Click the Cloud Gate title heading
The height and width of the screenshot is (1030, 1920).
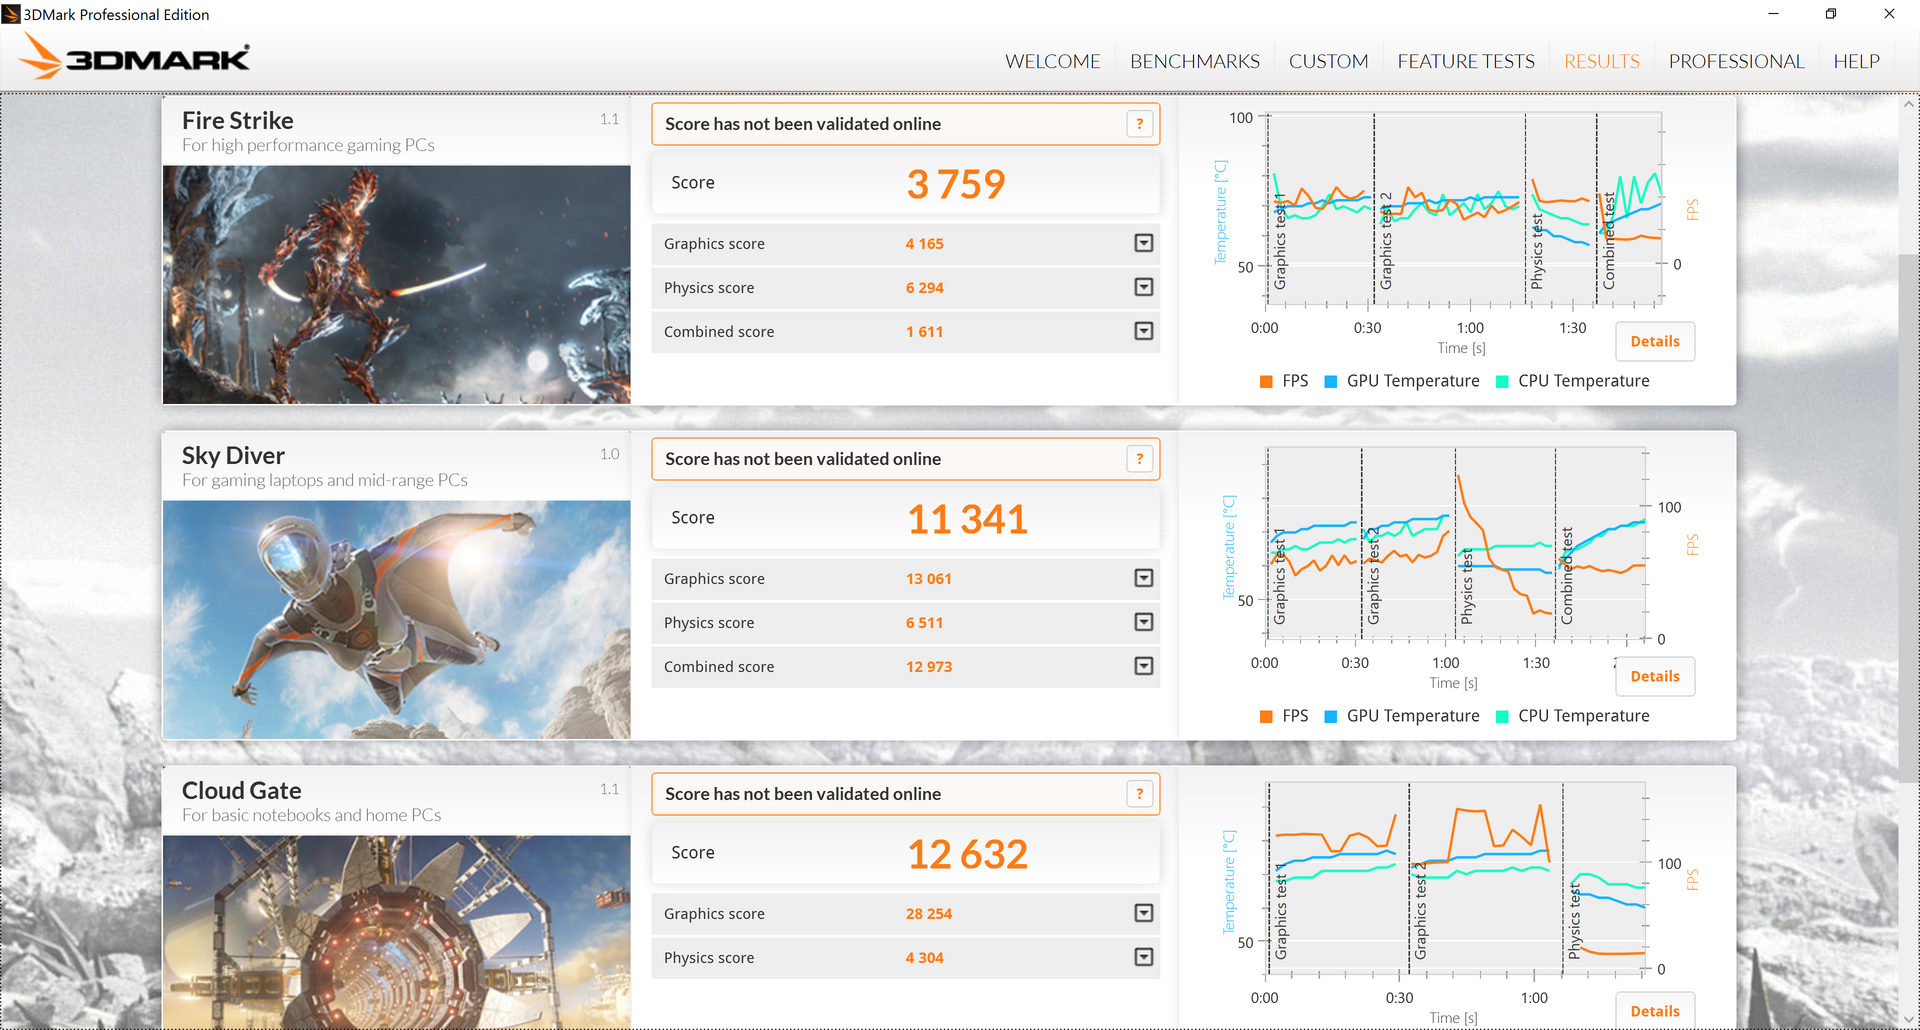[242, 791]
